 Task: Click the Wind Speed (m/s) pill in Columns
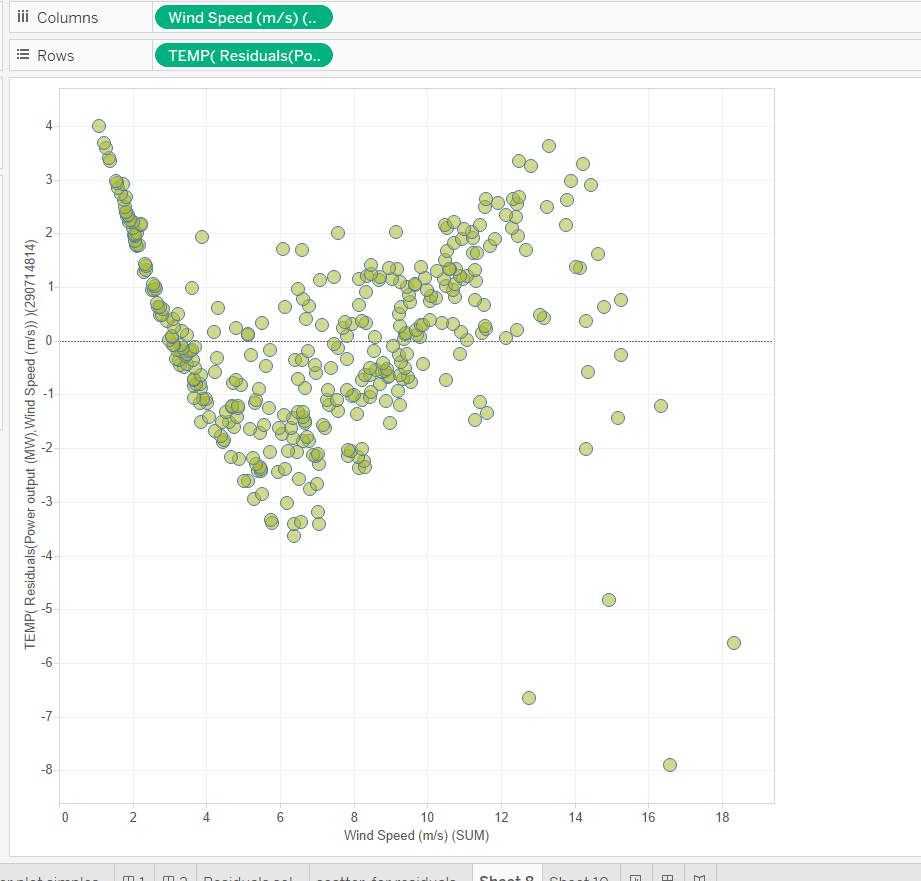[x=244, y=18]
